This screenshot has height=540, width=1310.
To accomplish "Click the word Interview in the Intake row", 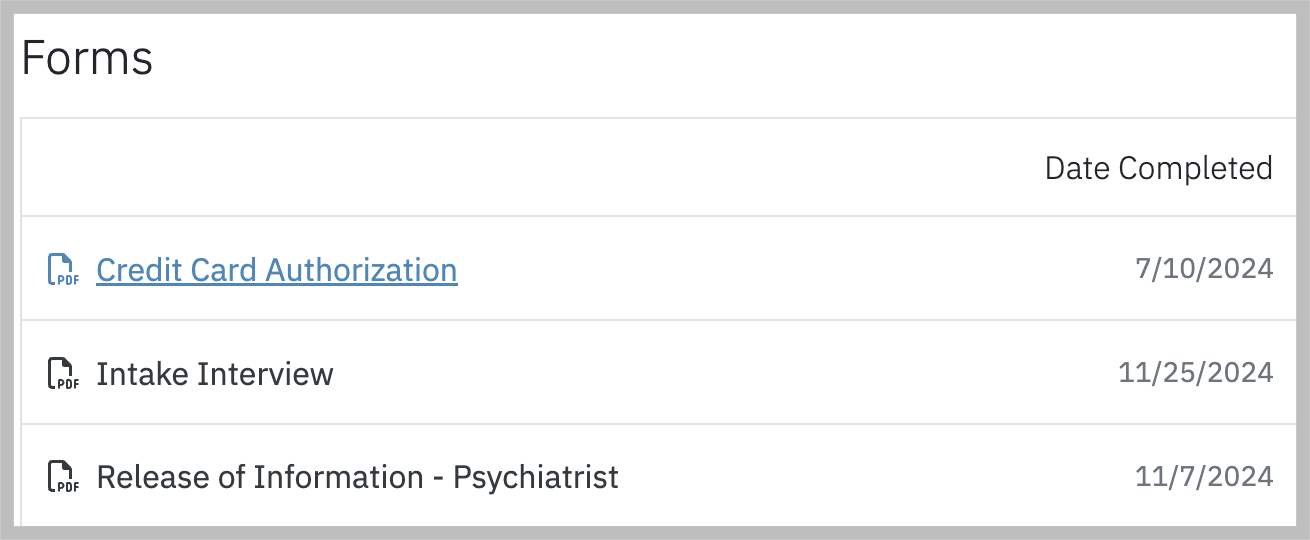I will 265,374.
